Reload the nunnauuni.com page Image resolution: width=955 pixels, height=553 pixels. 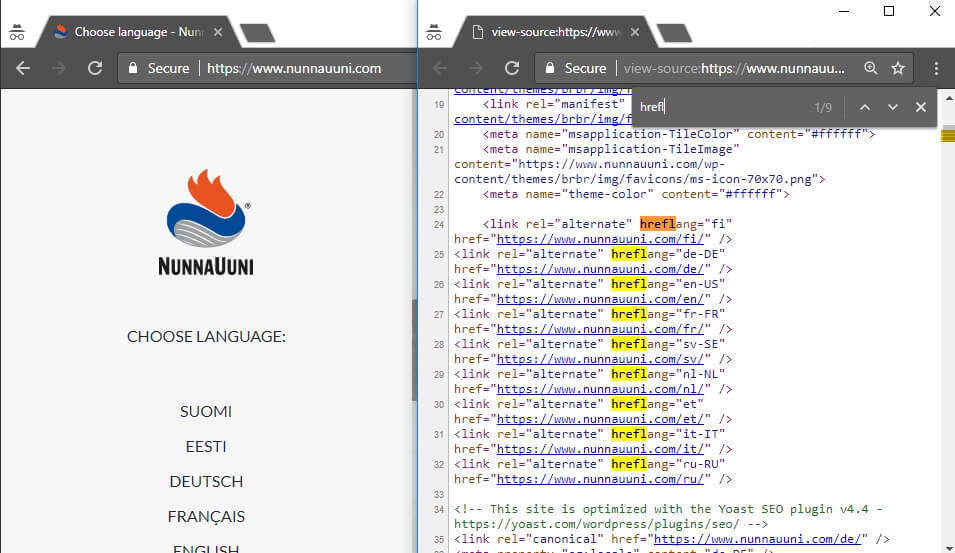pos(94,68)
